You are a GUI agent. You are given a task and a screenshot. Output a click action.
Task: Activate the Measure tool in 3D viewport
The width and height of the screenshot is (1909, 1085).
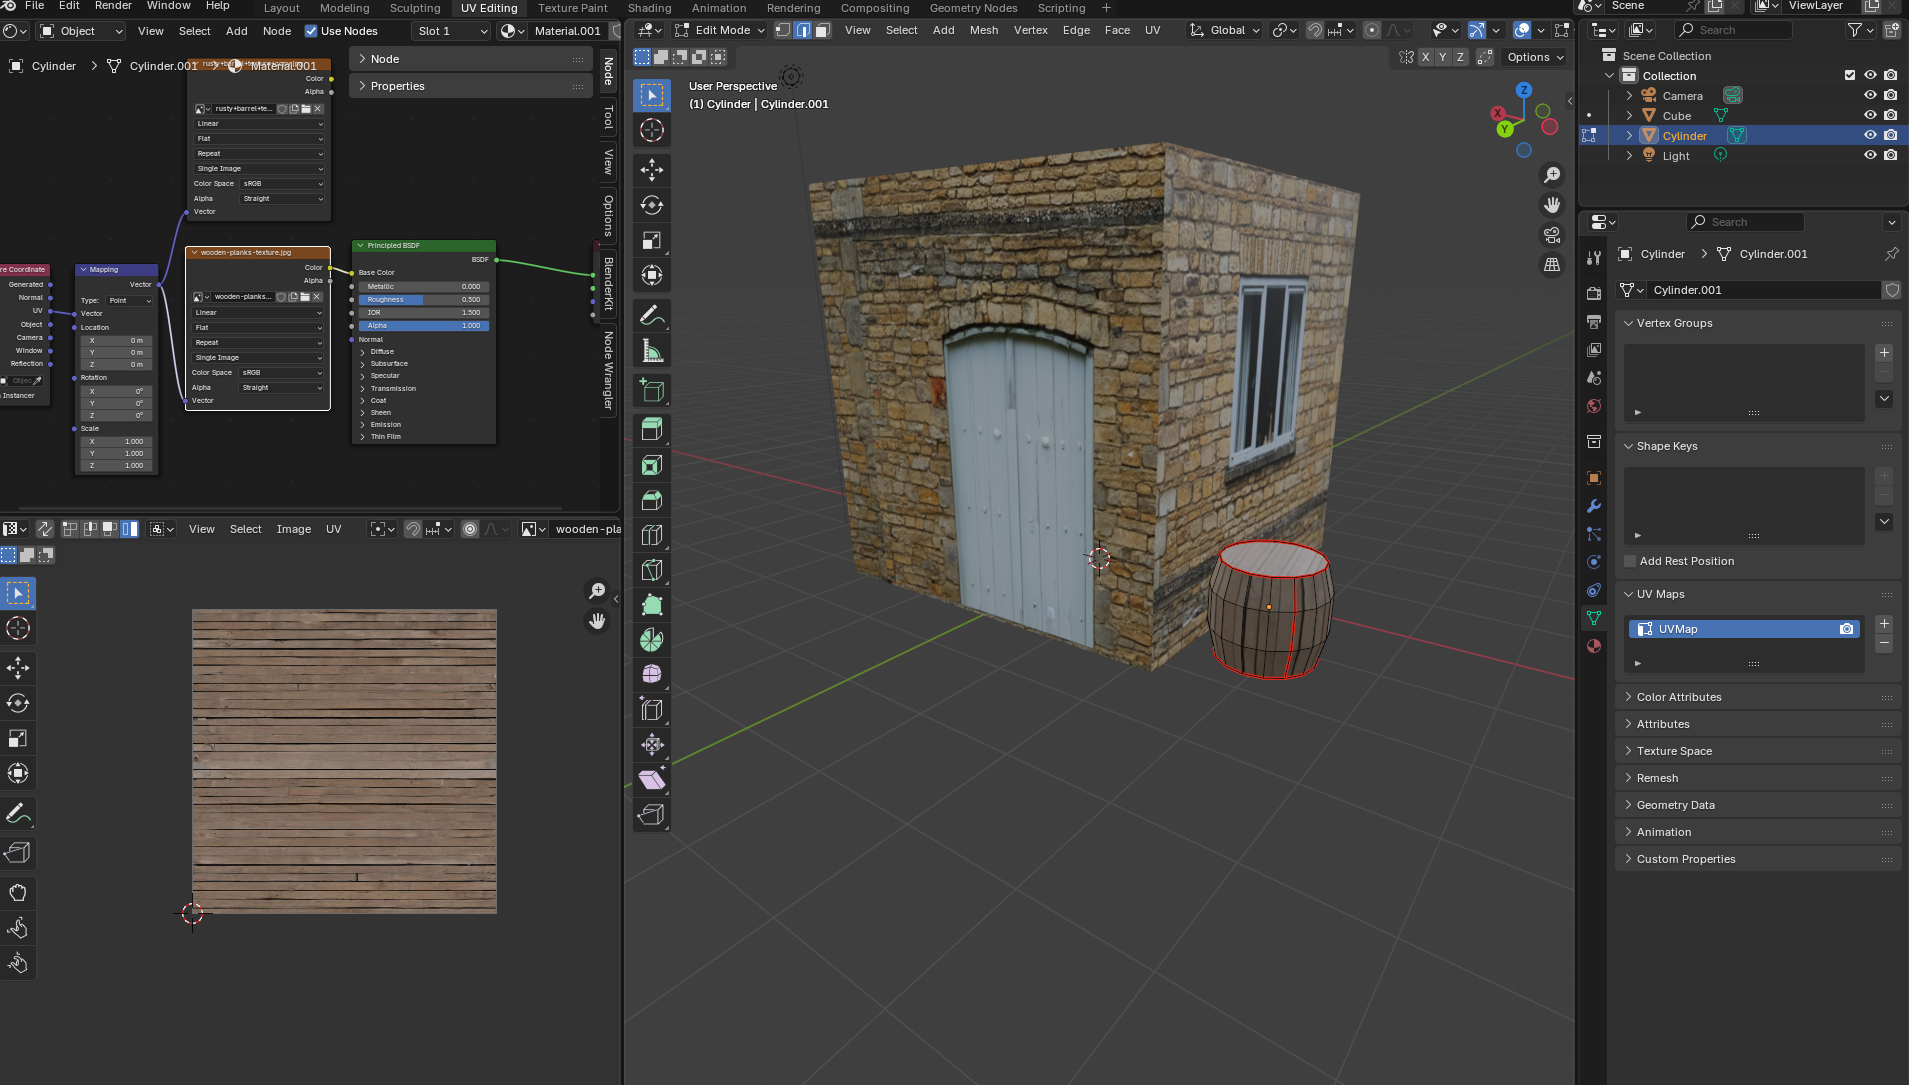(x=652, y=351)
